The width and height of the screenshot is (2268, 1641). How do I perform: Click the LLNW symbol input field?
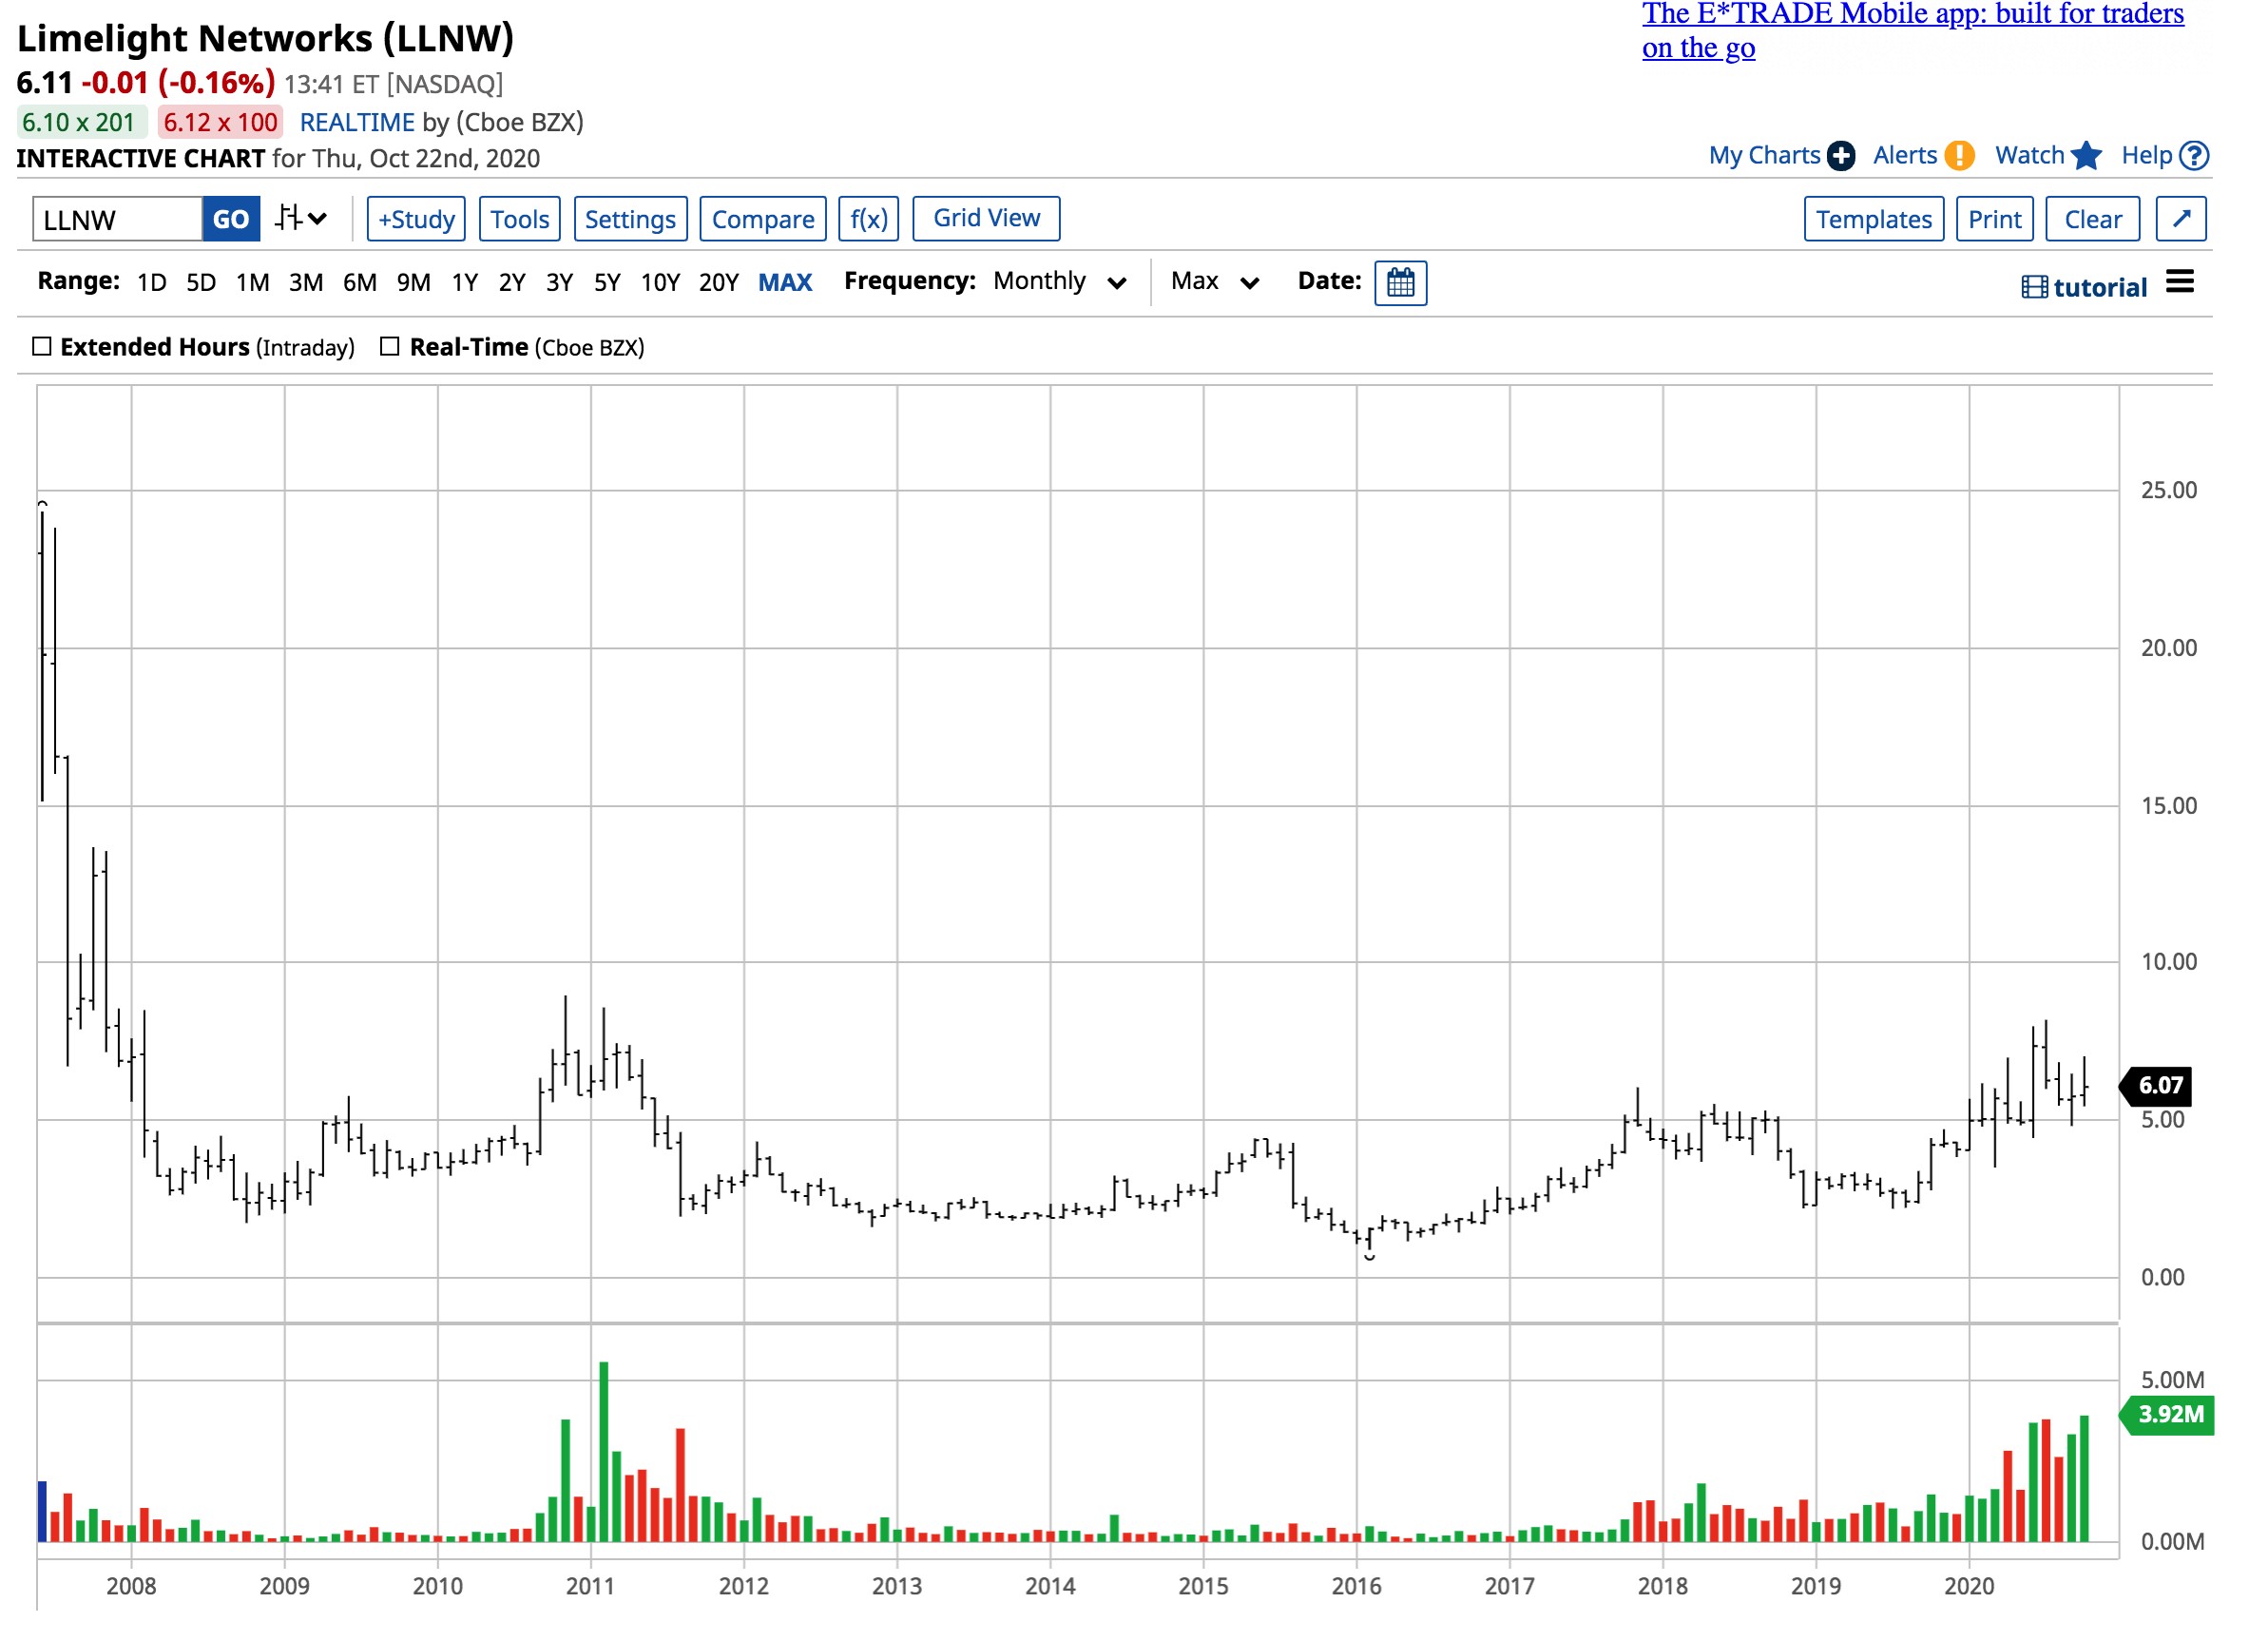point(118,219)
